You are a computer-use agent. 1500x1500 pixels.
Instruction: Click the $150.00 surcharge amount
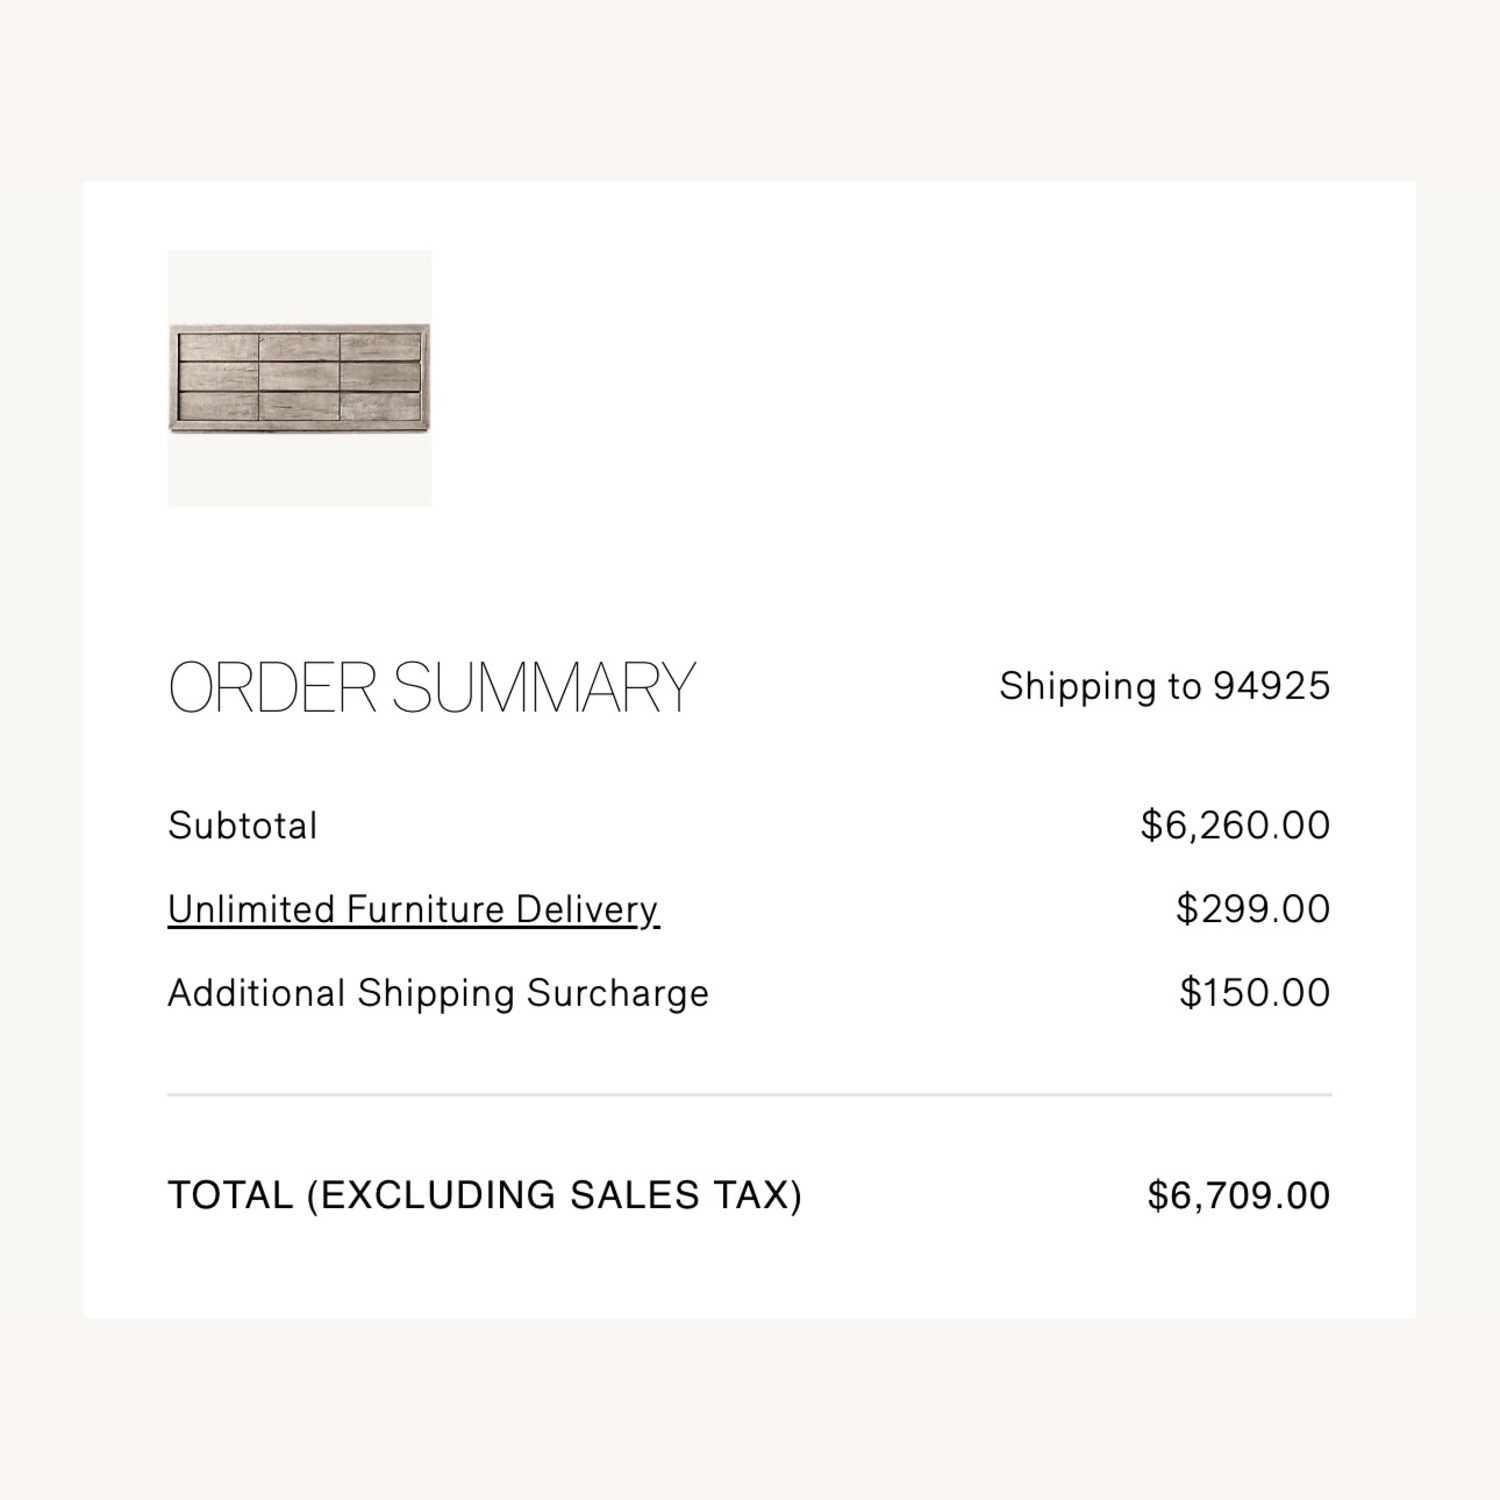pos(1253,991)
